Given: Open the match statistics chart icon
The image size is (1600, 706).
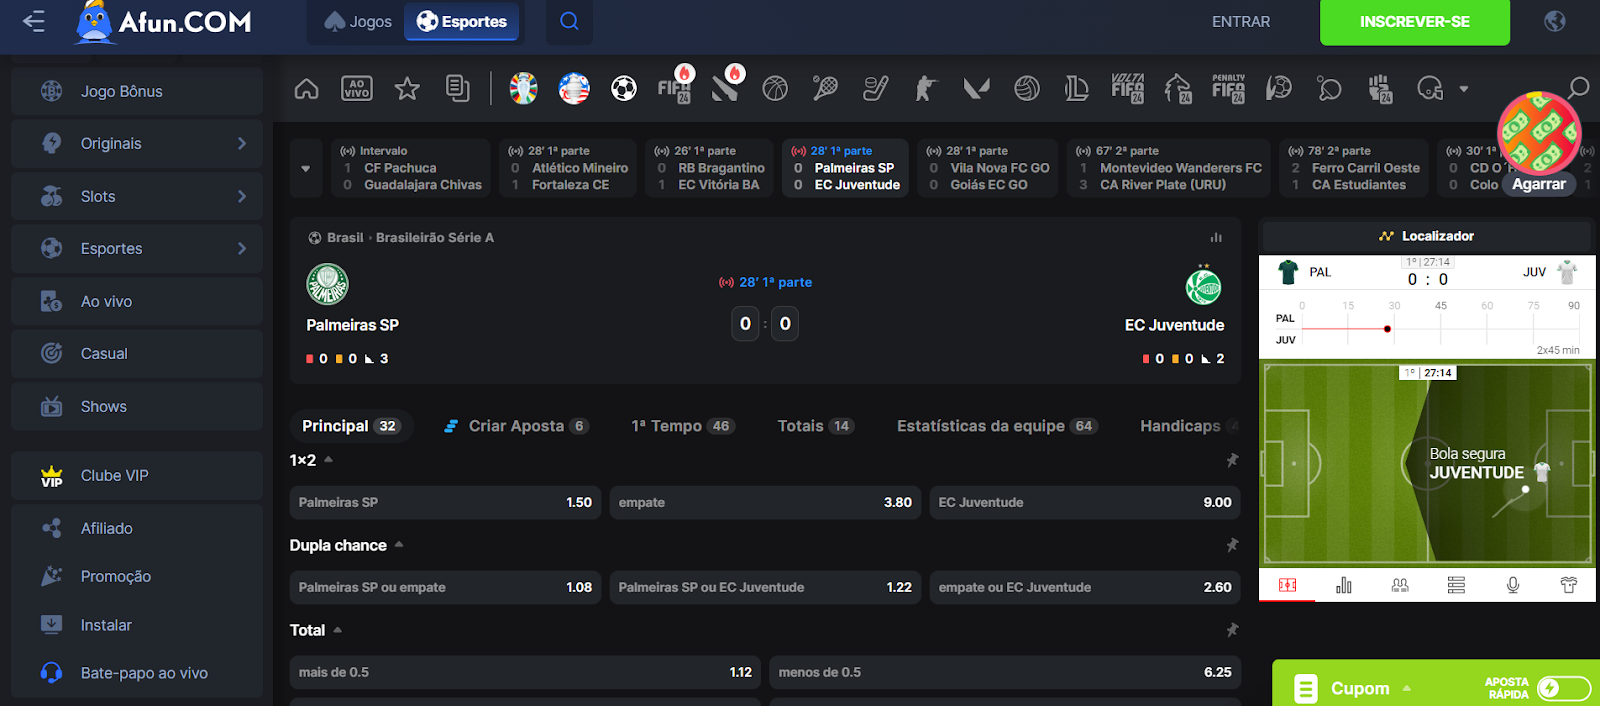Looking at the screenshot, I should click(x=1216, y=237).
